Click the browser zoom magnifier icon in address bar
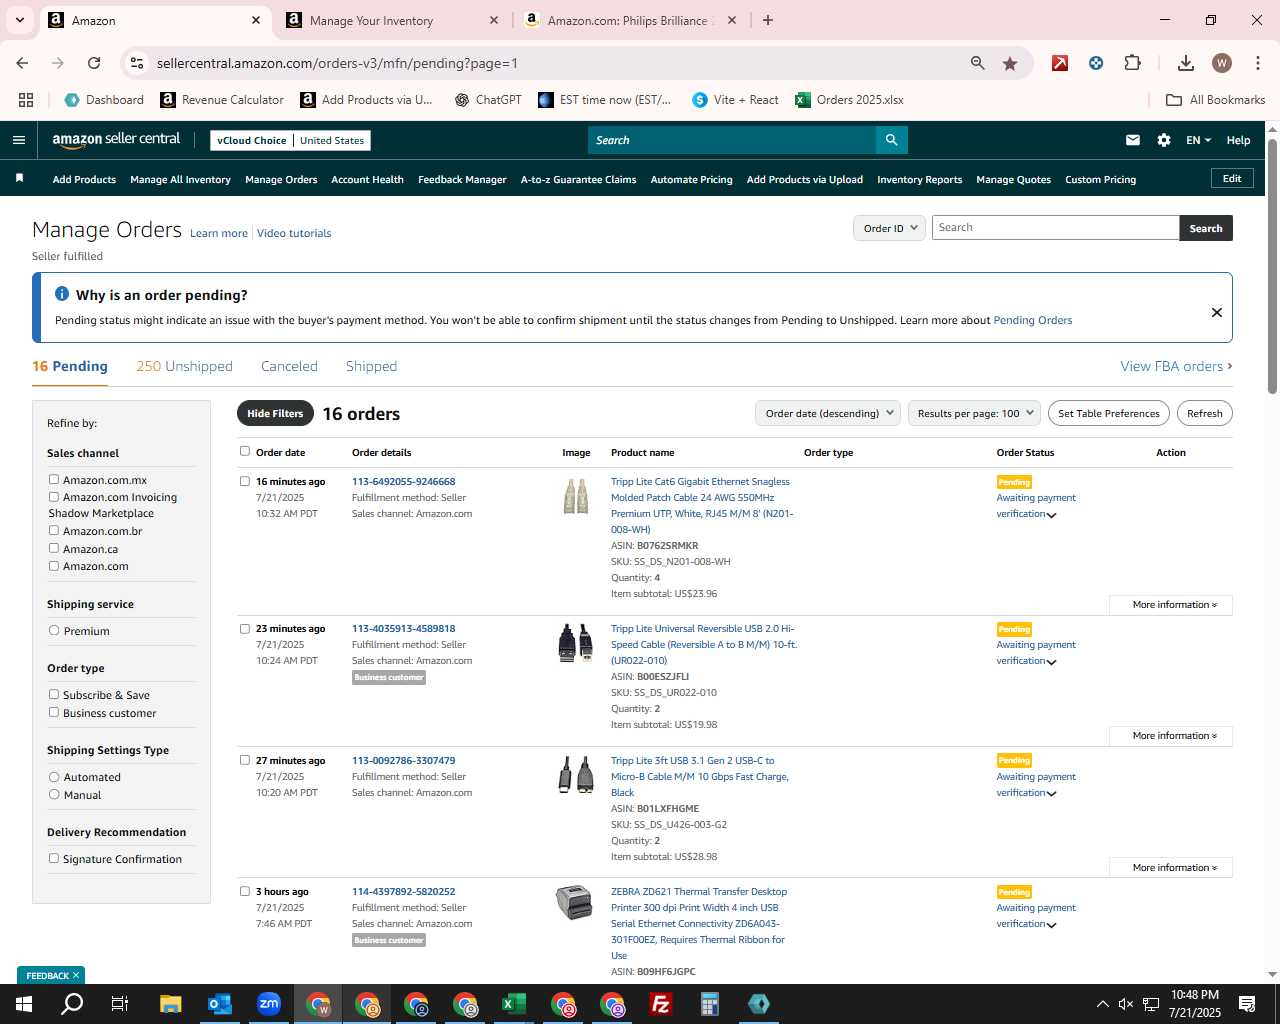Viewport: 1280px width, 1024px height. [x=978, y=63]
